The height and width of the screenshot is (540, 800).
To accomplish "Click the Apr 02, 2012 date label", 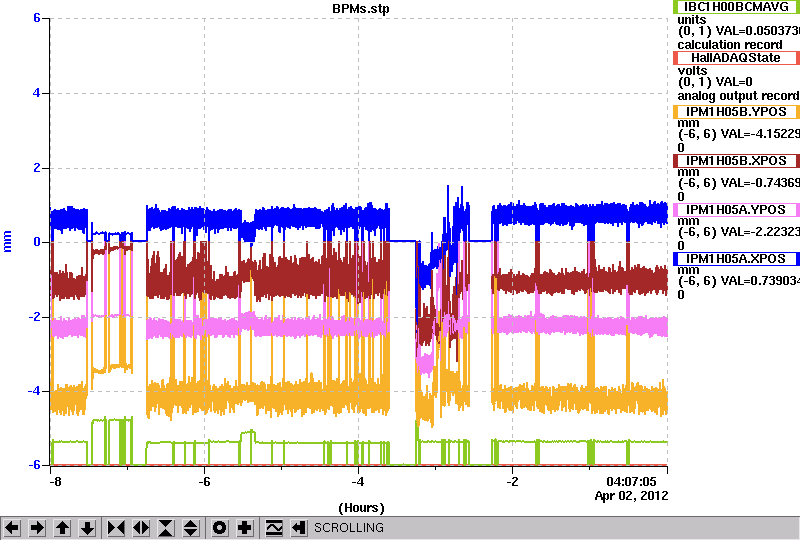I will tap(632, 496).
